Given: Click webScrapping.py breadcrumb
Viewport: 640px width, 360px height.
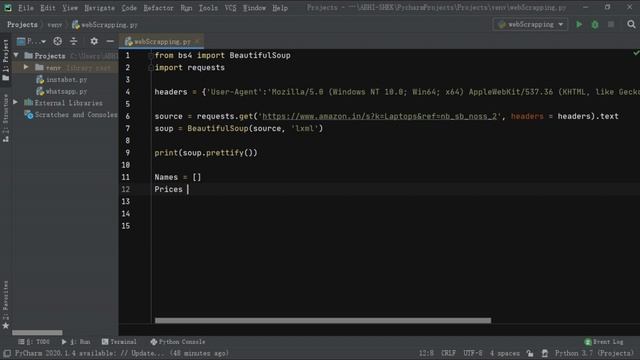Looking at the screenshot, I should click(x=105, y=25).
